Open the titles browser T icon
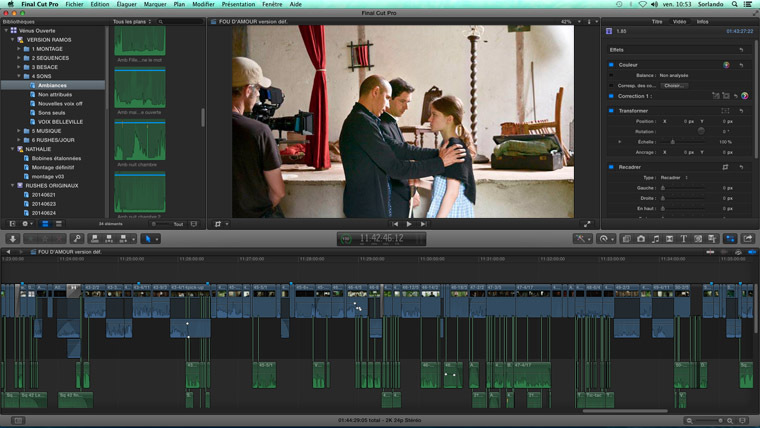 (x=683, y=238)
